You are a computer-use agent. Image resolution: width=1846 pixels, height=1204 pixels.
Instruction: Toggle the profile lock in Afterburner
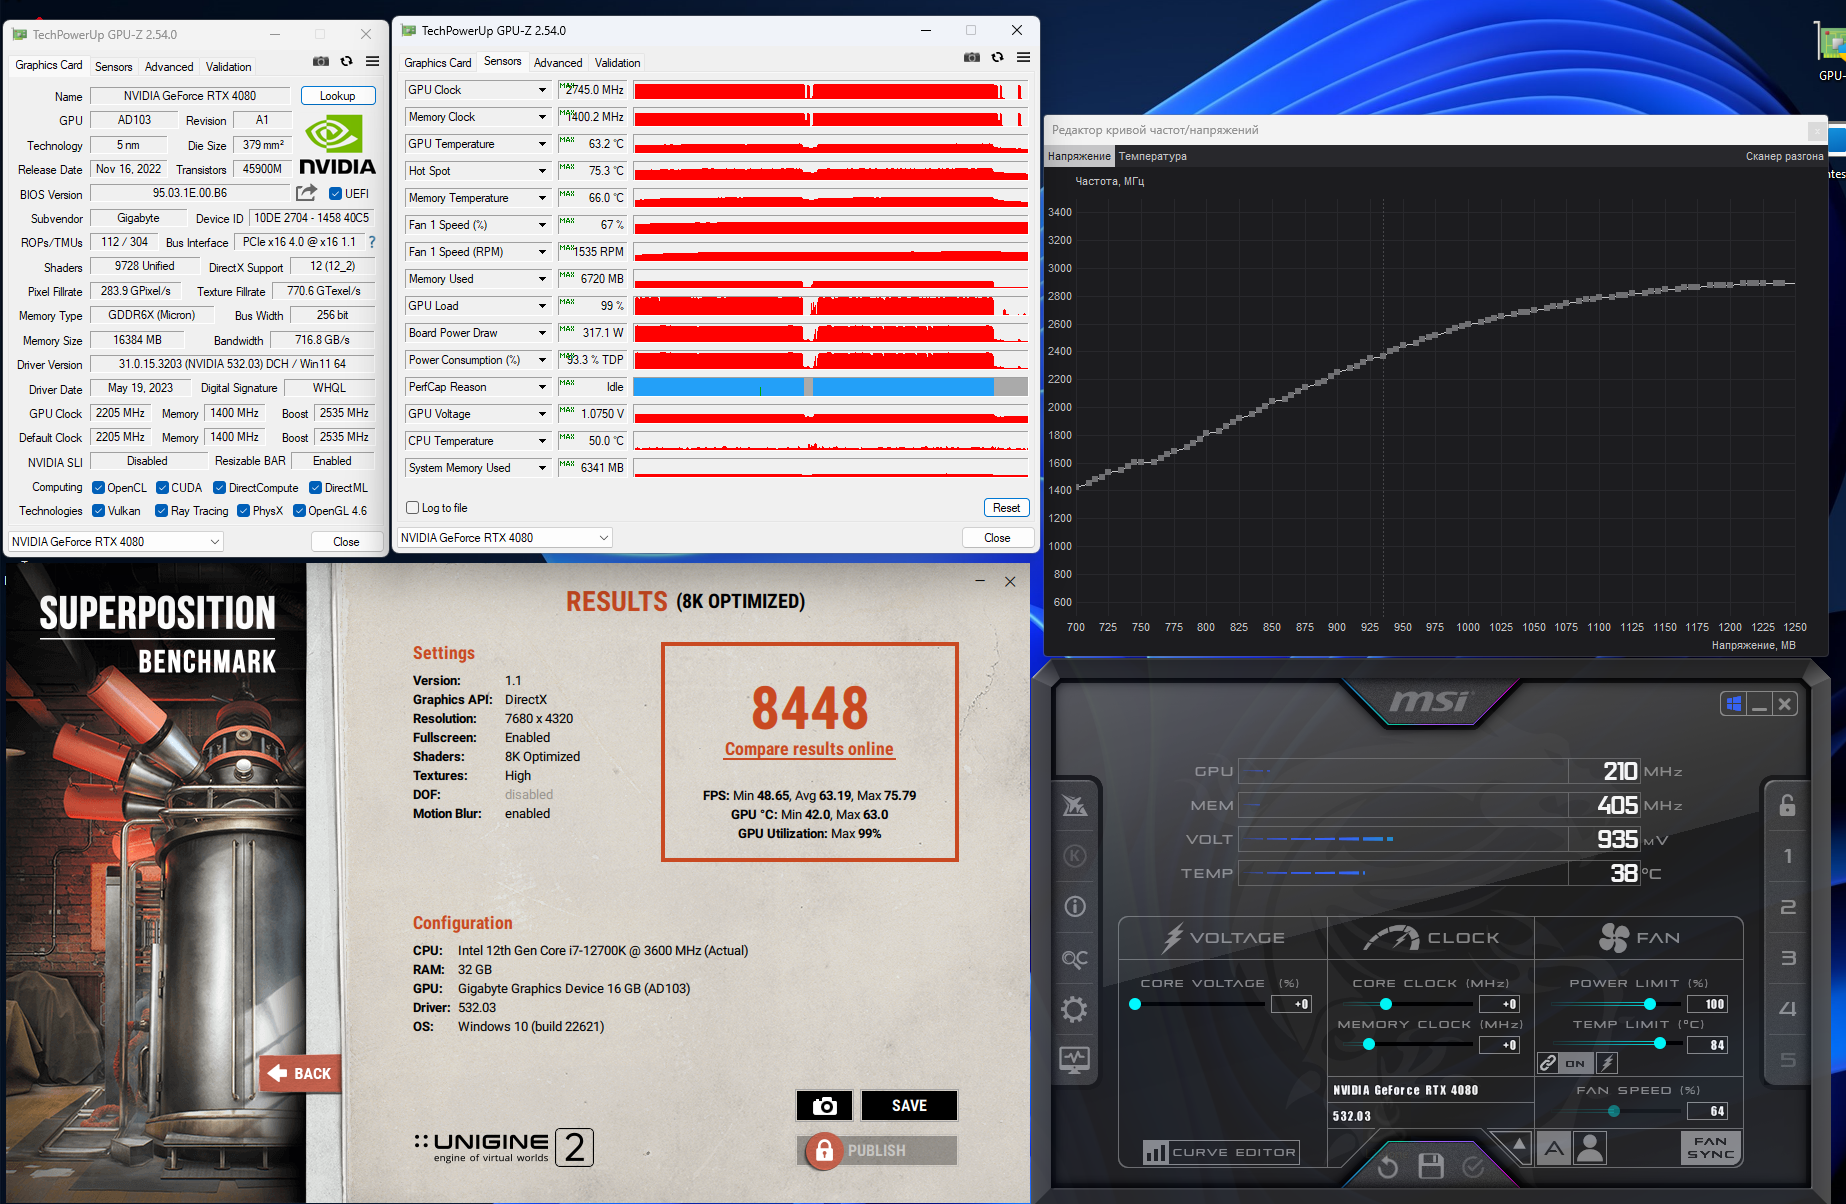[1788, 805]
